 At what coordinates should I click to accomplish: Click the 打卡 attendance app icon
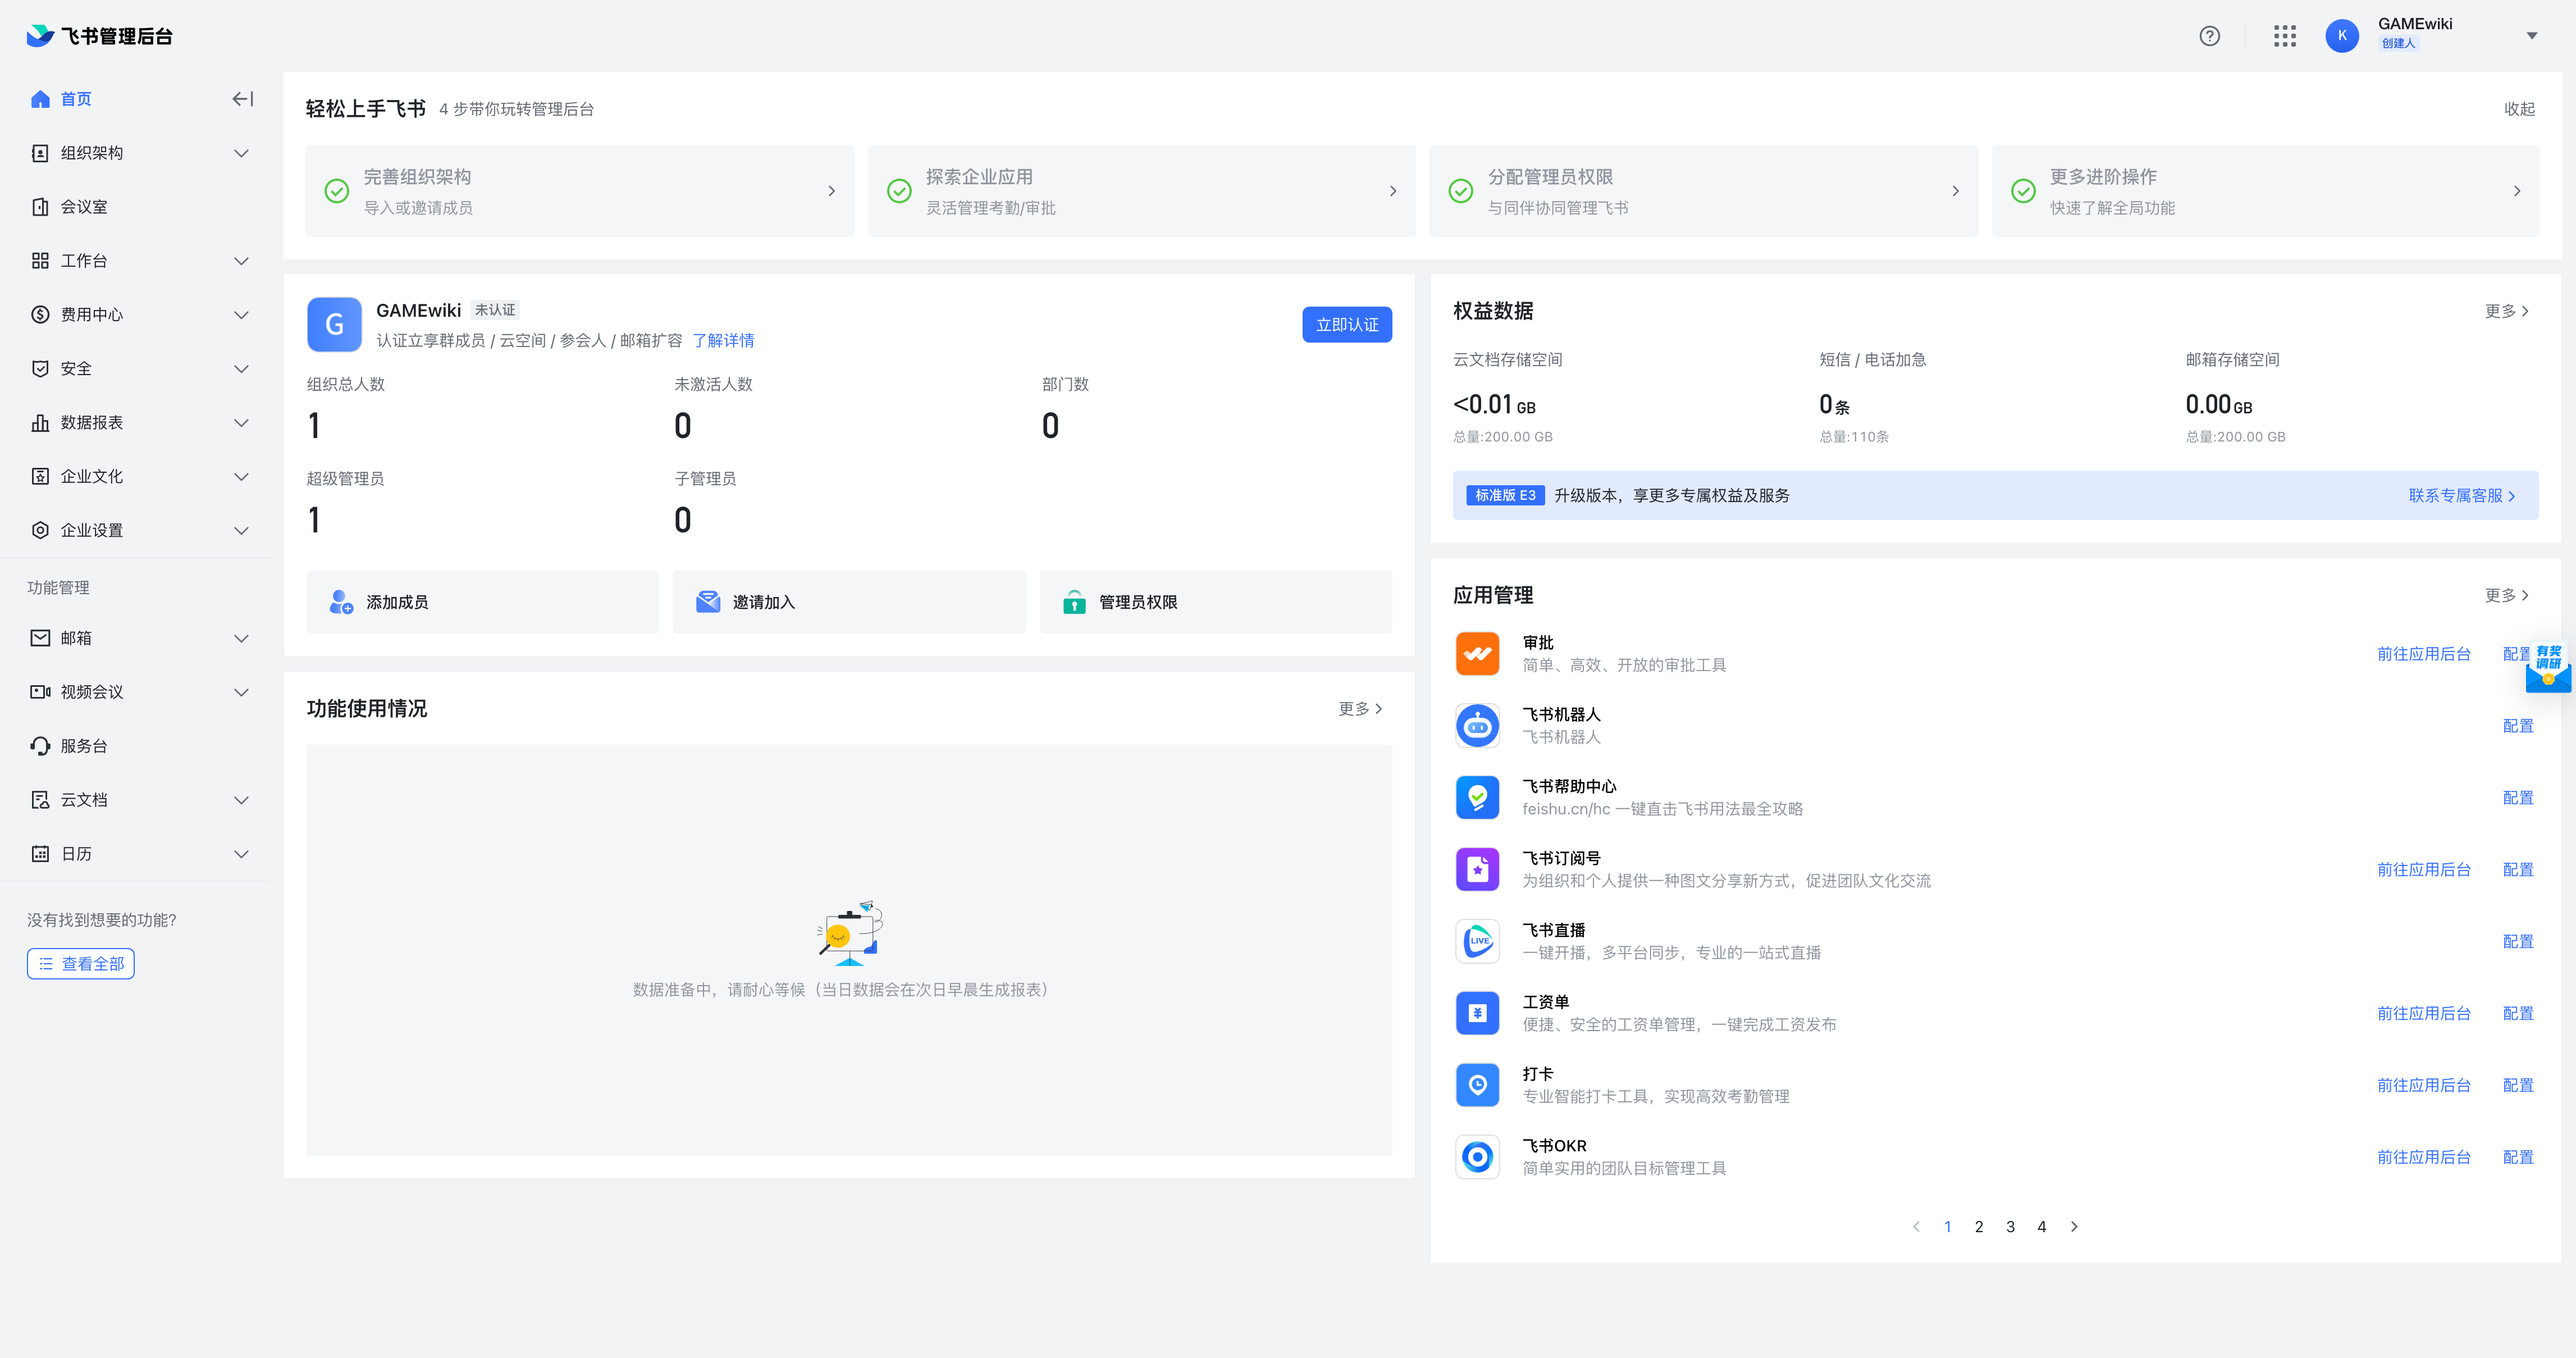point(1477,1085)
